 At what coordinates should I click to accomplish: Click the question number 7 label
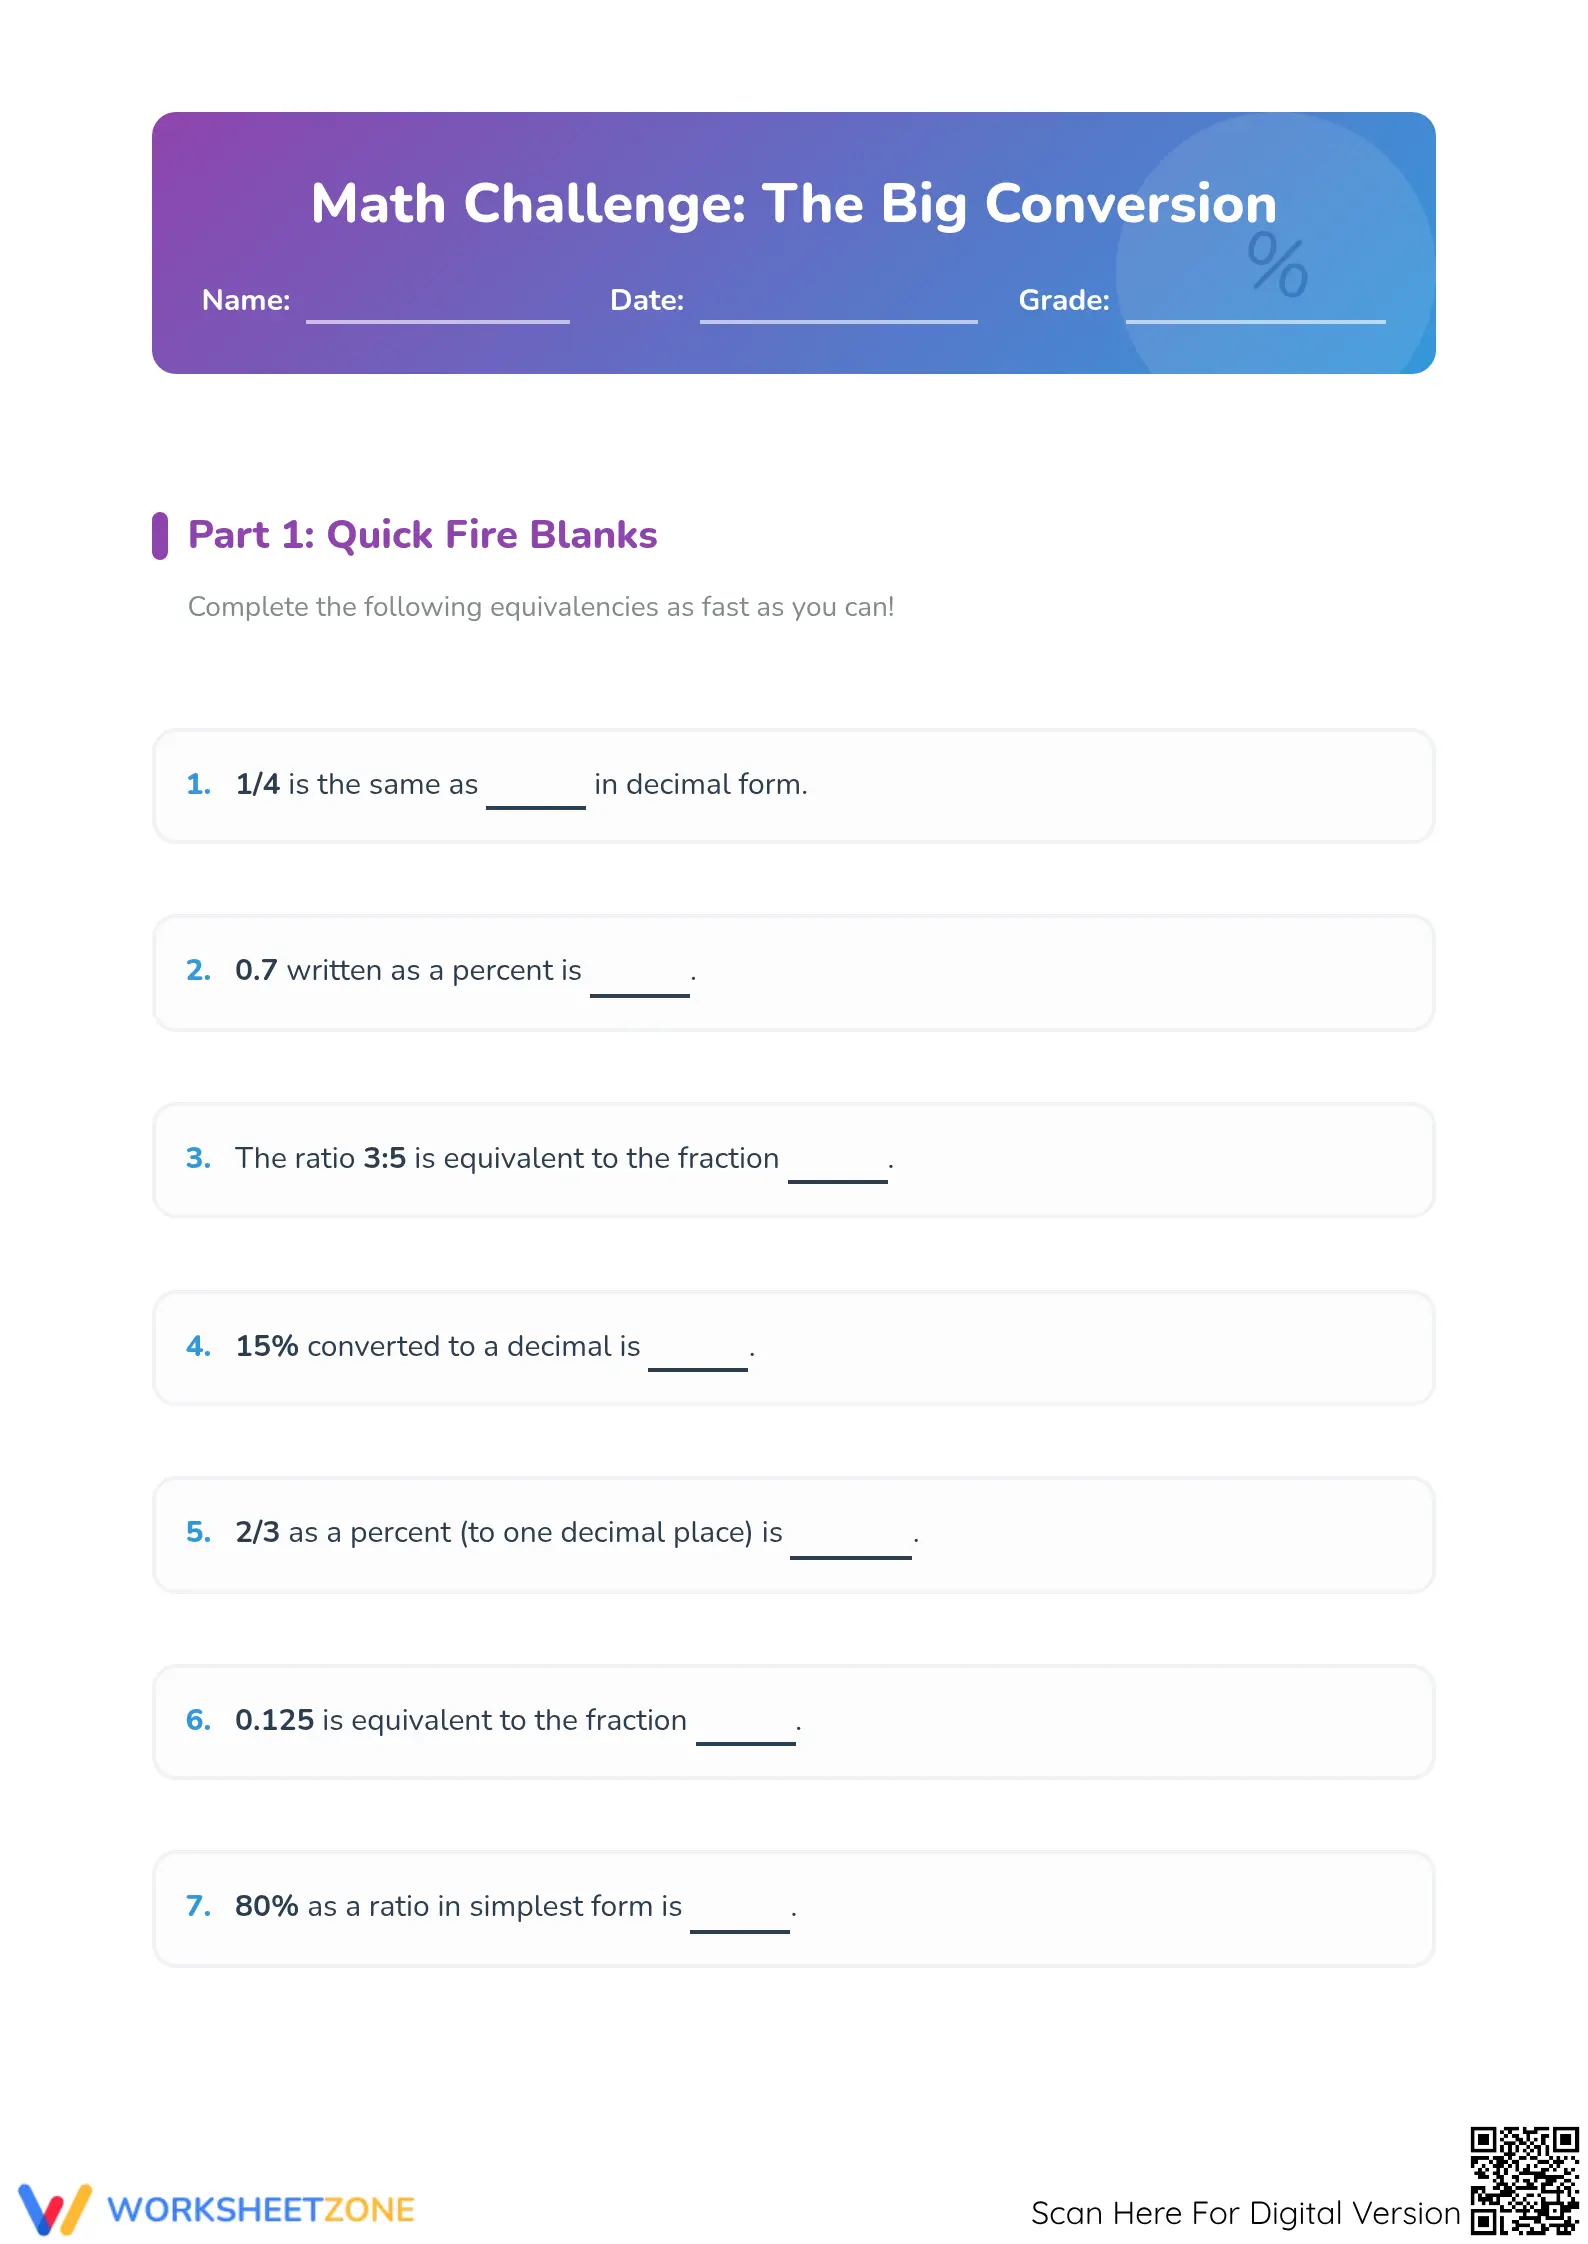pyautogui.click(x=198, y=1906)
